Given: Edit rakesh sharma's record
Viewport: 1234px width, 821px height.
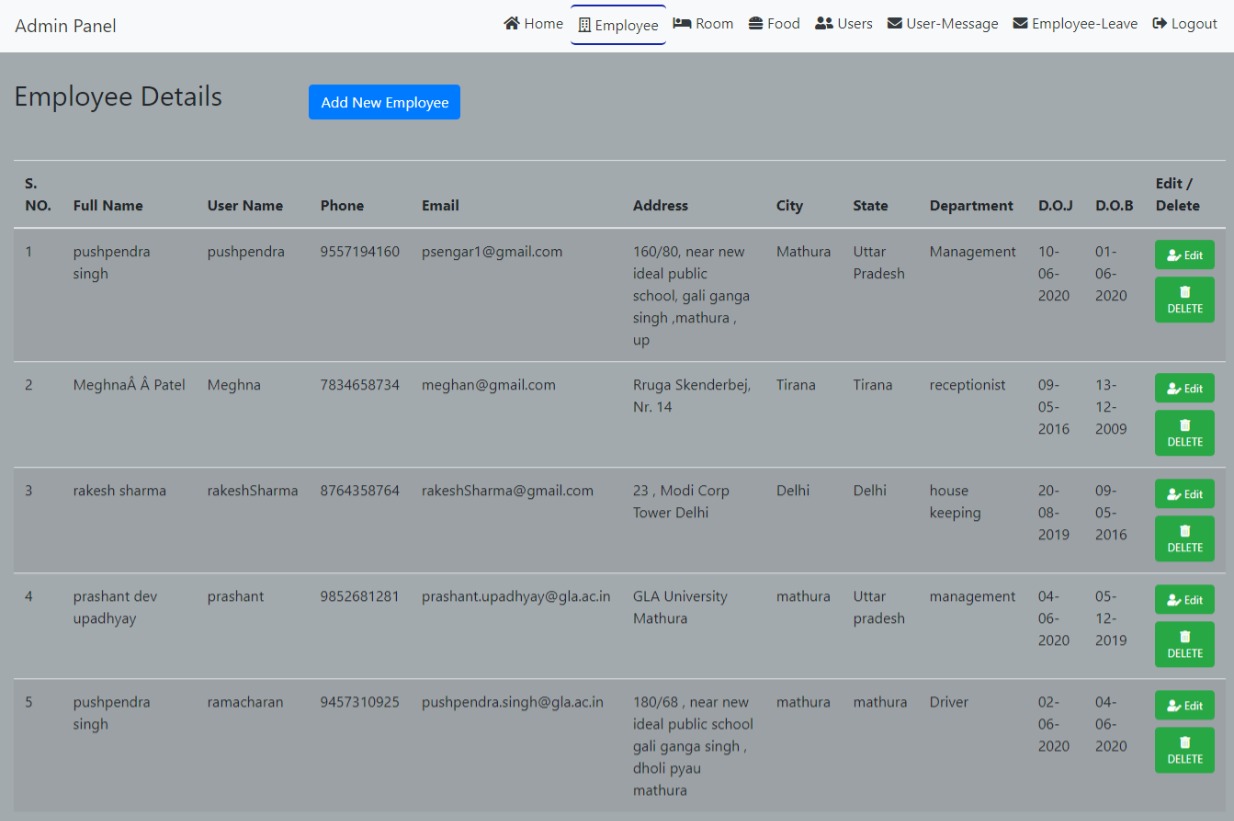Looking at the screenshot, I should 1185,494.
